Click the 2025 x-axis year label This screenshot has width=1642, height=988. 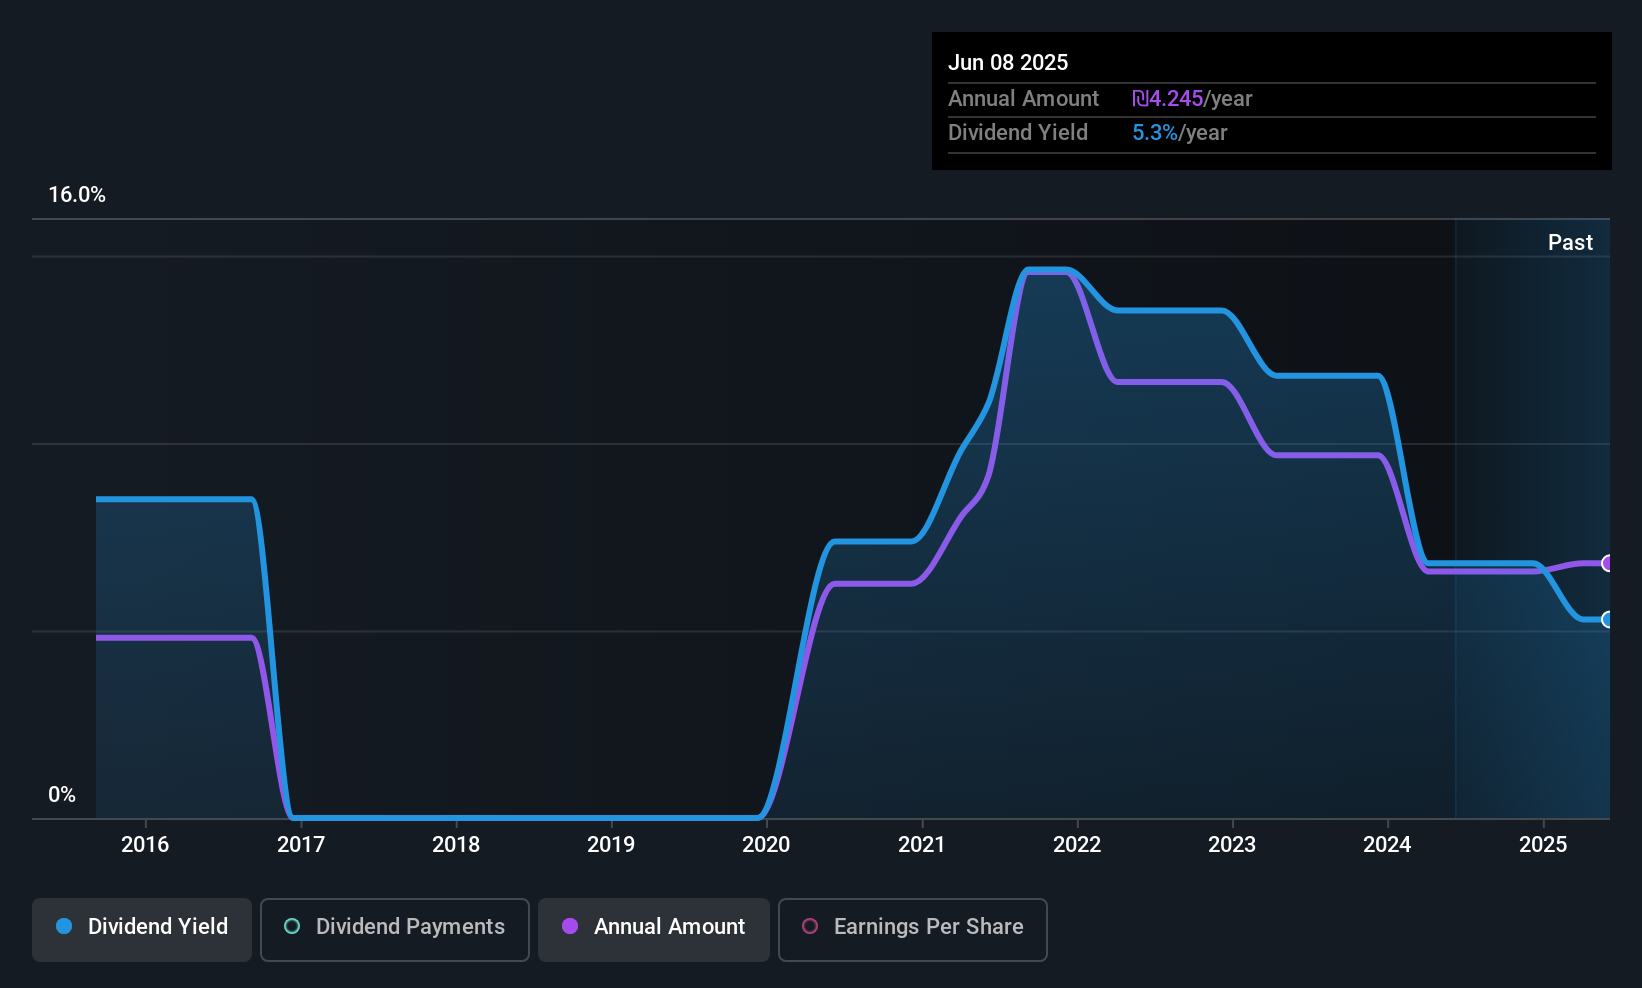pos(1543,845)
